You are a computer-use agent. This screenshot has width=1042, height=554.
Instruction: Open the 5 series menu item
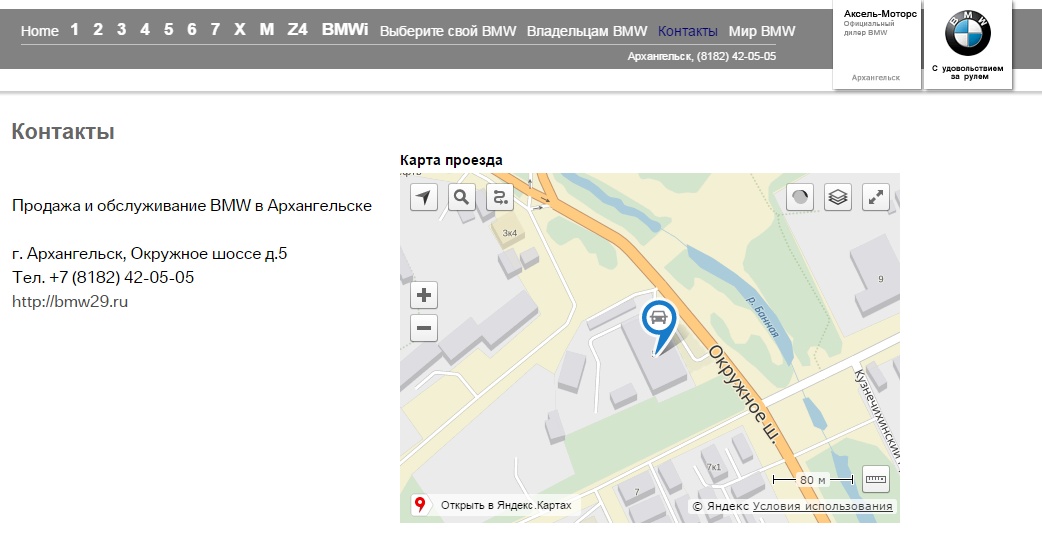pyautogui.click(x=168, y=30)
